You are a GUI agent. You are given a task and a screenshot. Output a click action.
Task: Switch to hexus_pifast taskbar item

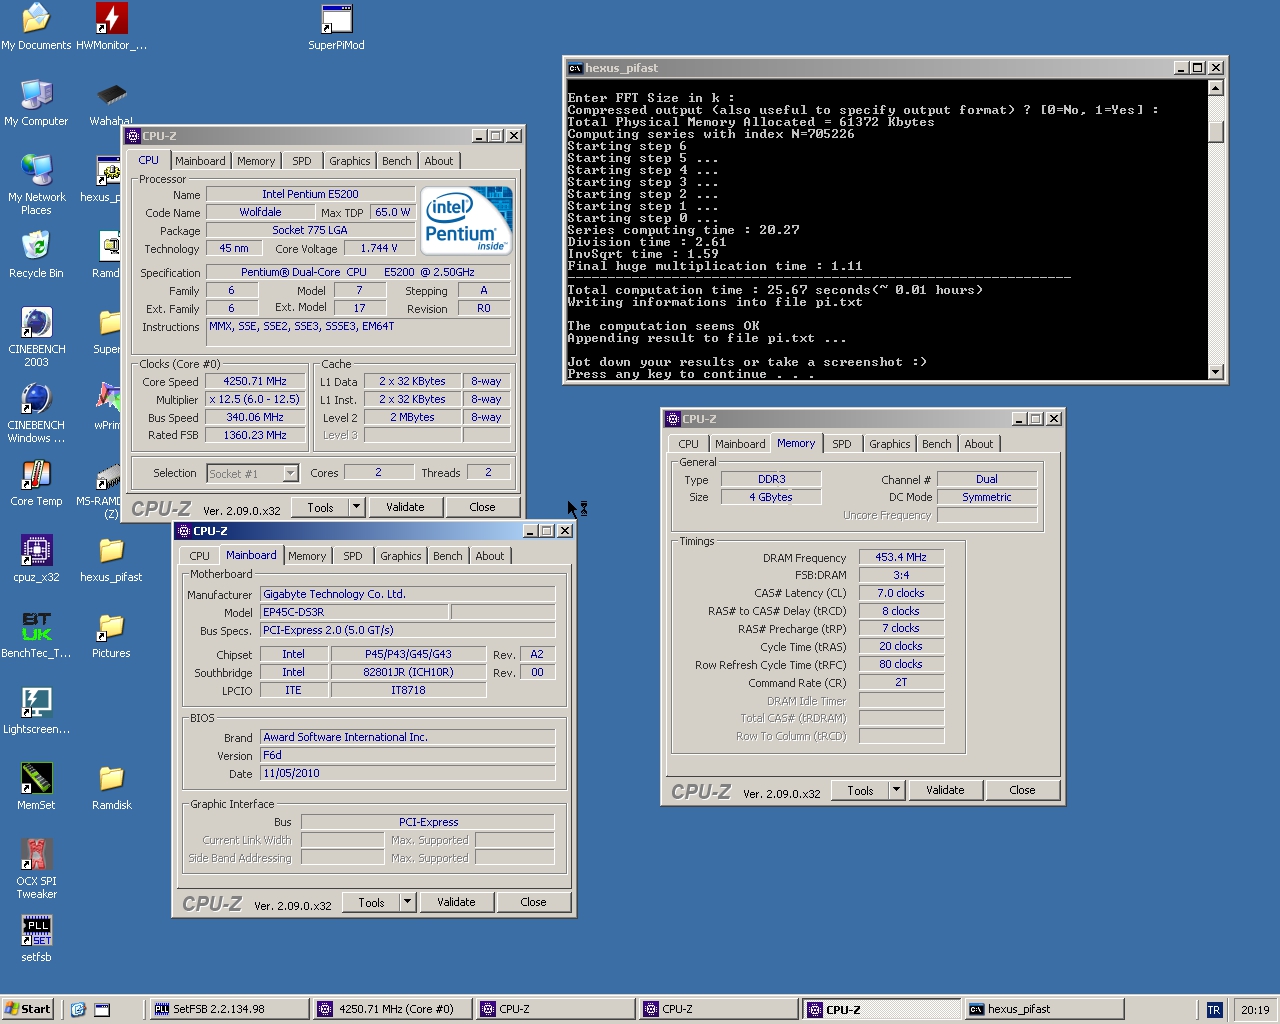pyautogui.click(x=1044, y=1009)
